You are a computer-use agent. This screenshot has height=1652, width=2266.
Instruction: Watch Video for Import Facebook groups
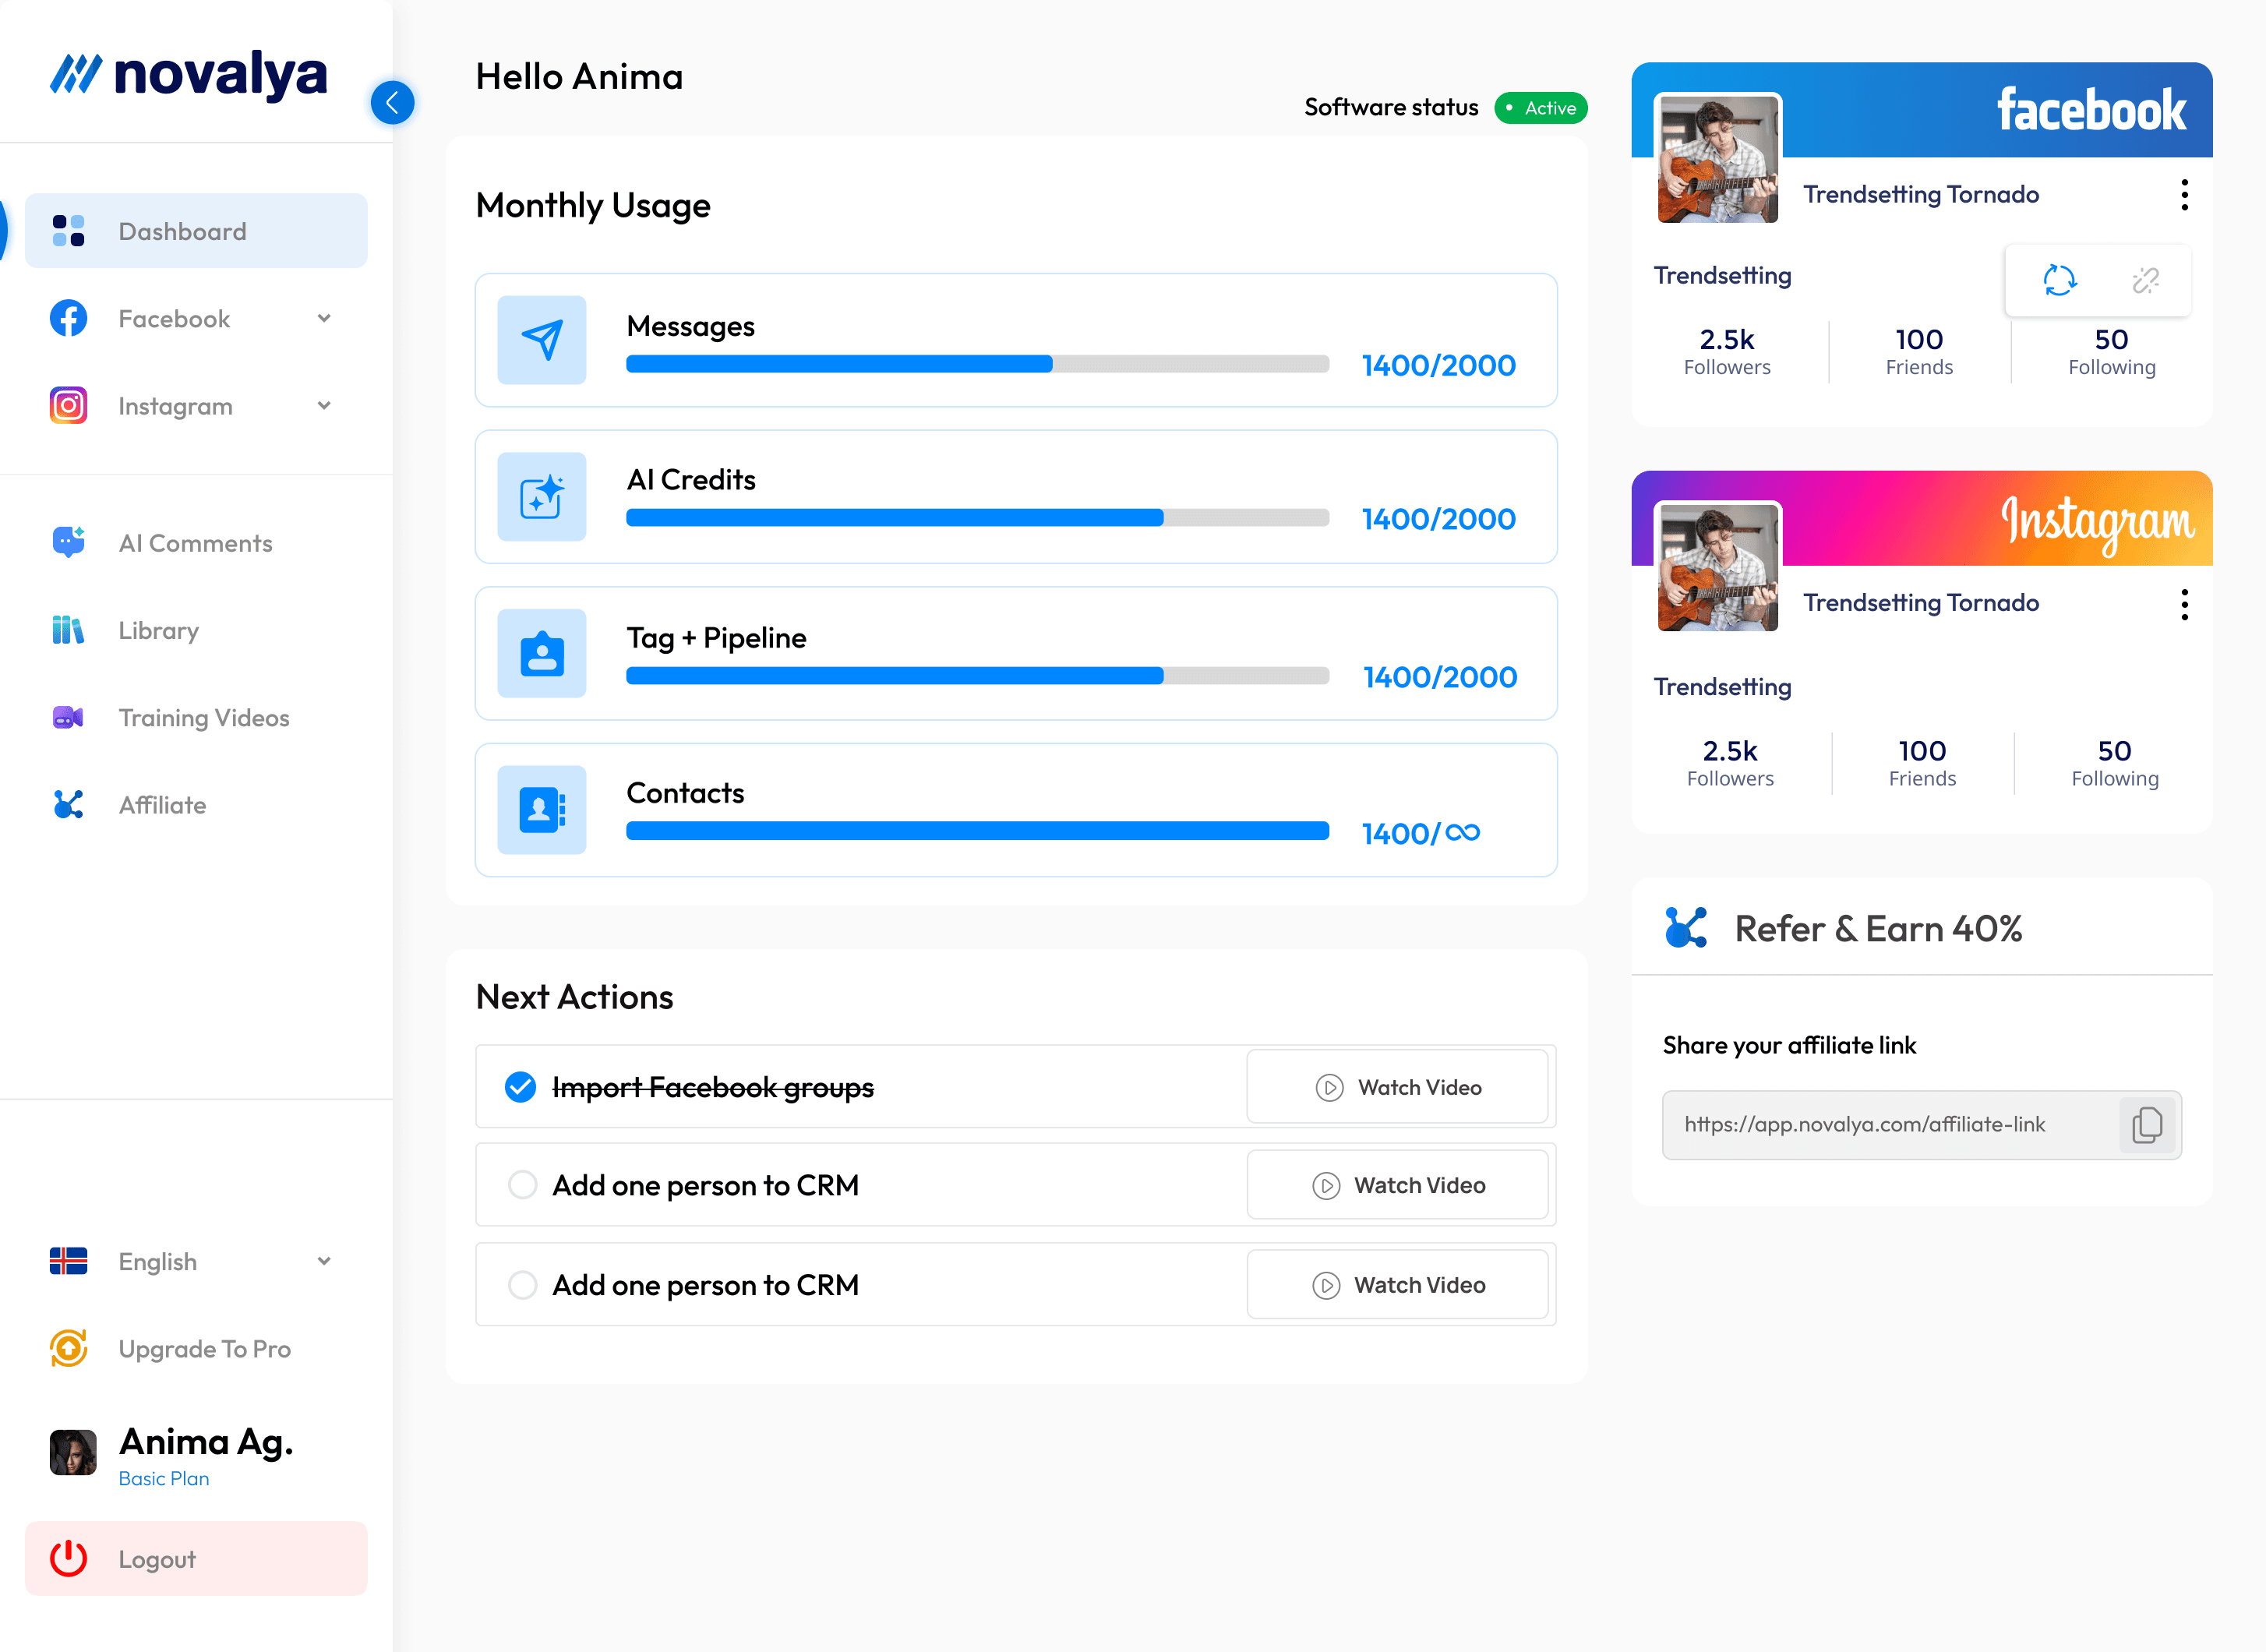click(x=1397, y=1087)
